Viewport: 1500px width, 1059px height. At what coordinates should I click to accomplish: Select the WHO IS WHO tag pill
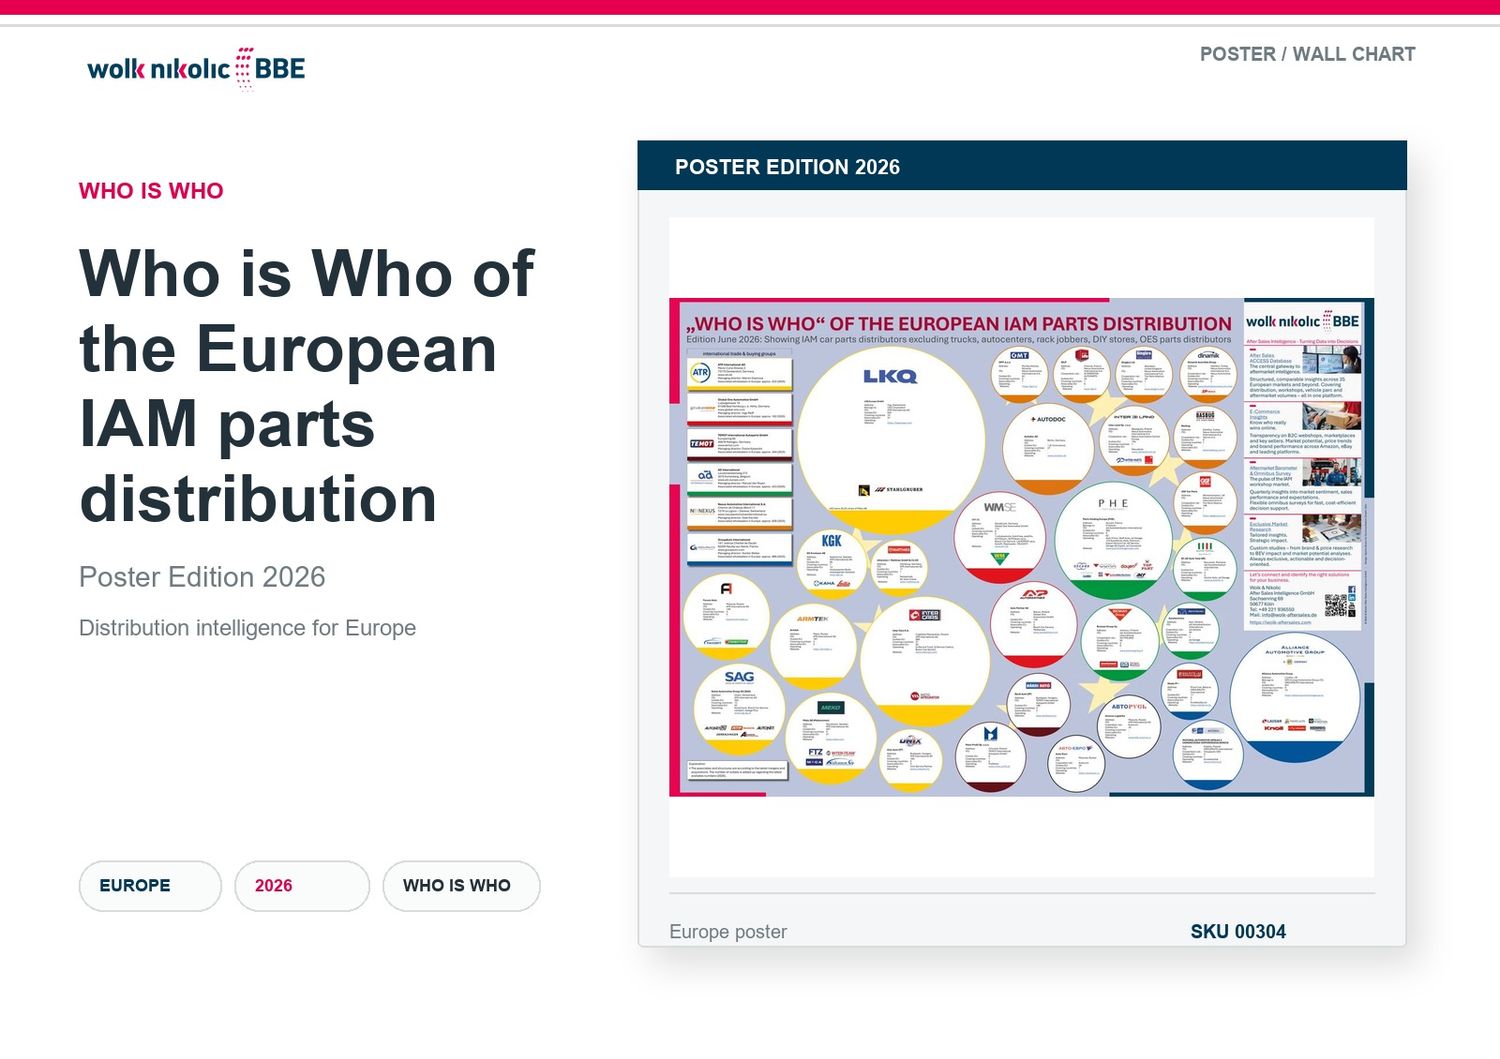click(x=461, y=886)
